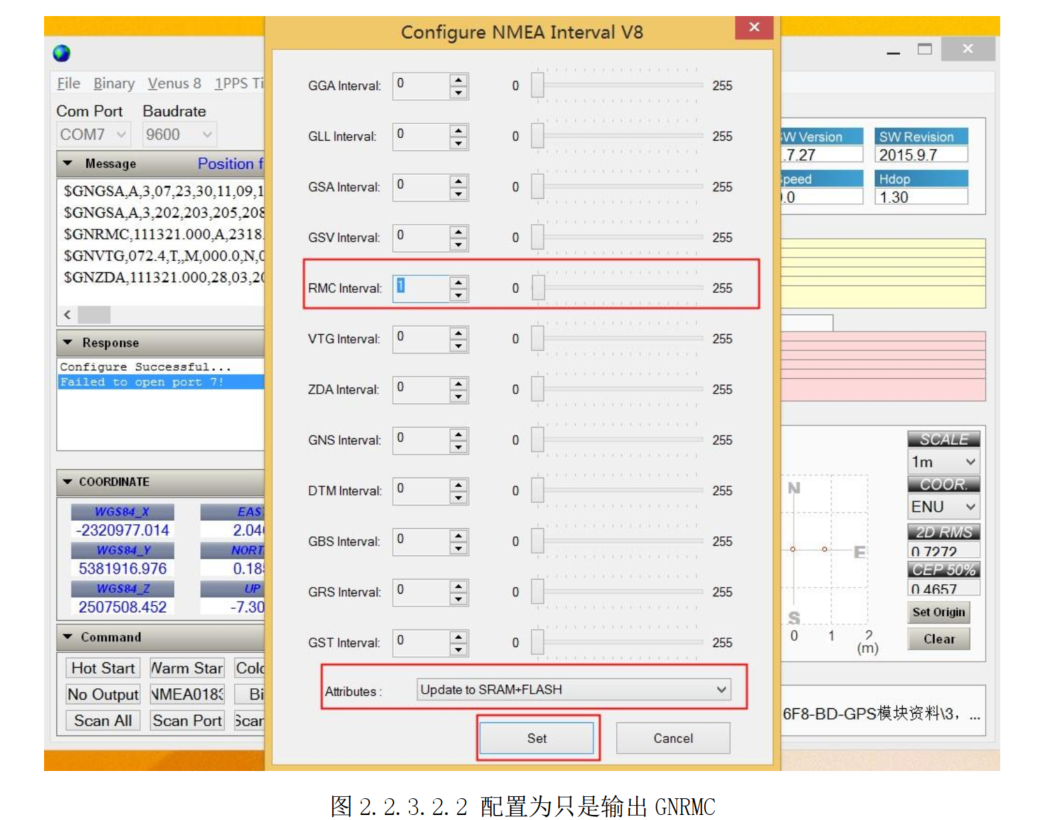Click the RMC Interval input field
Screen dimensions: 1047x820
coord(421,288)
